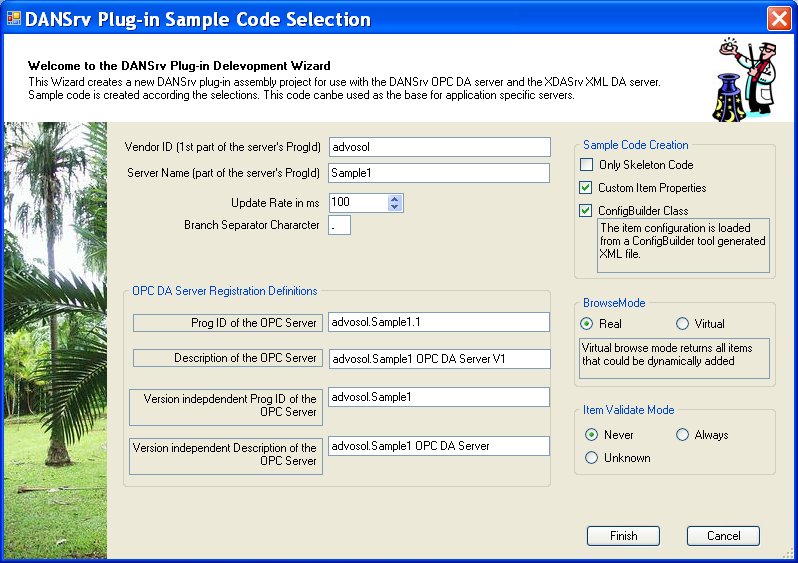
Task: Click the BrowseMode group title
Action: click(x=614, y=302)
